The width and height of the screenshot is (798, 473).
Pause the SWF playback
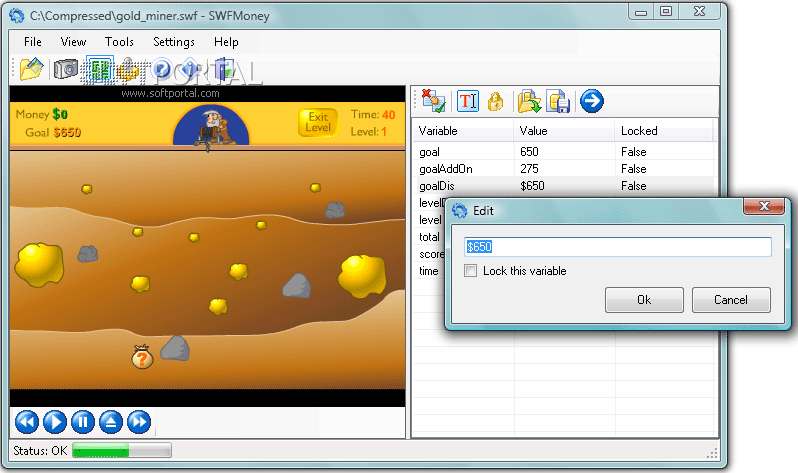tap(83, 422)
